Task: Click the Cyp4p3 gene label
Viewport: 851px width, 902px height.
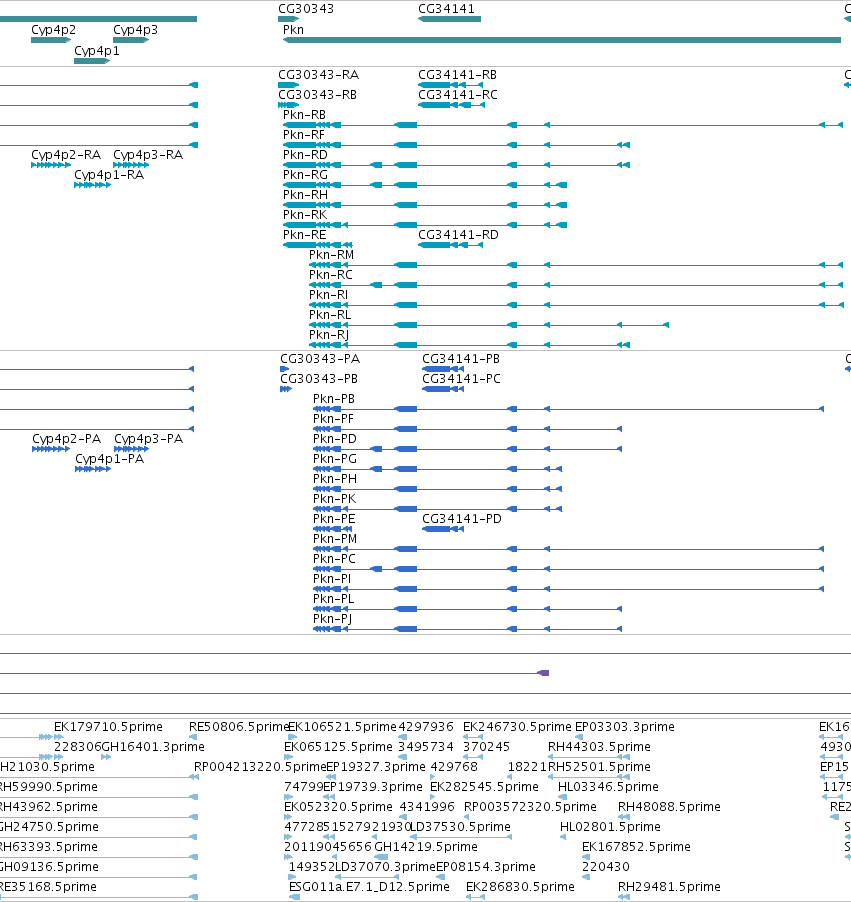Action: (x=135, y=29)
